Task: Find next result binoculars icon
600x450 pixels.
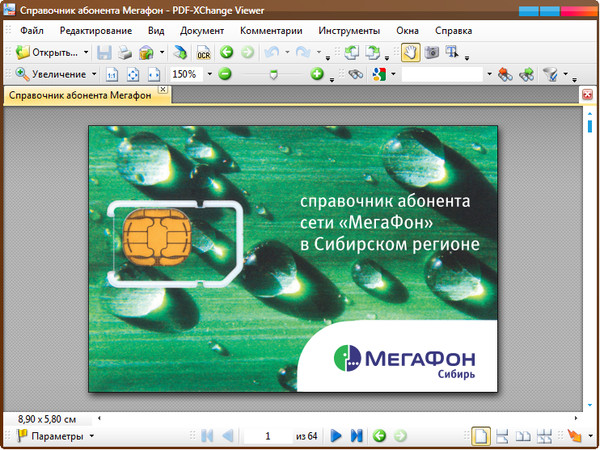Action: coord(527,74)
